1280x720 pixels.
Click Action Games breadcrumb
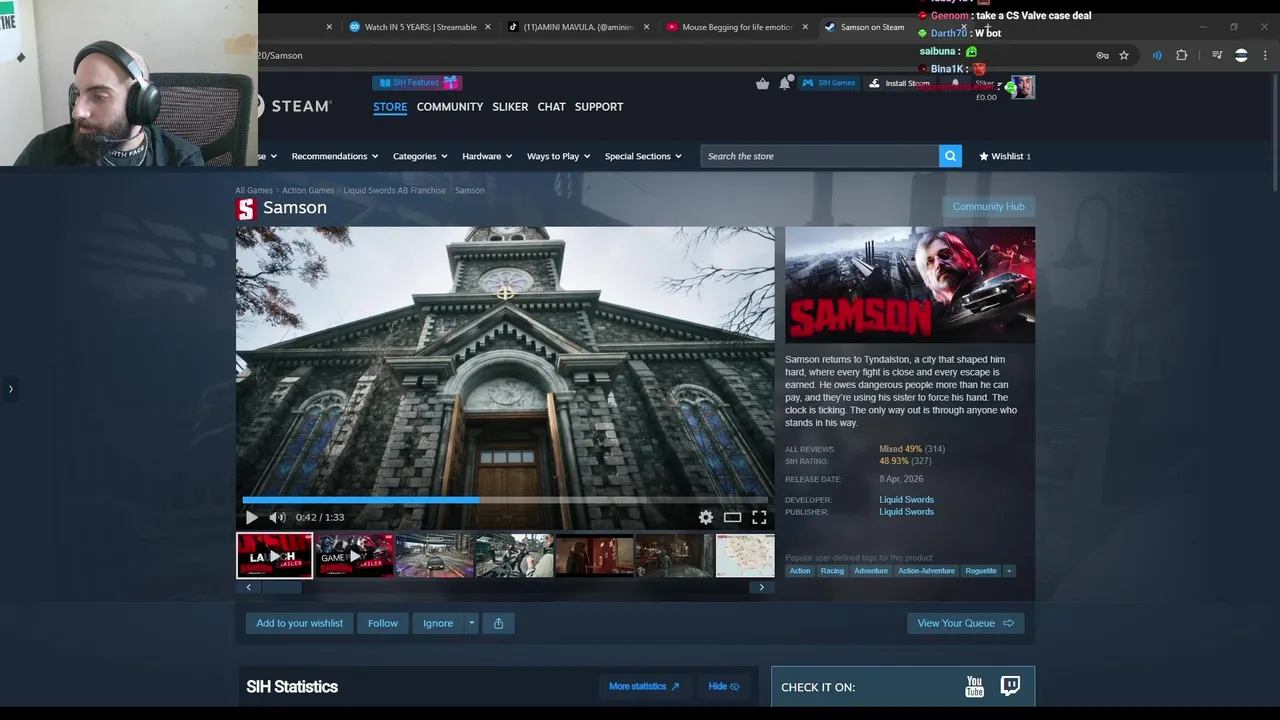click(x=308, y=190)
